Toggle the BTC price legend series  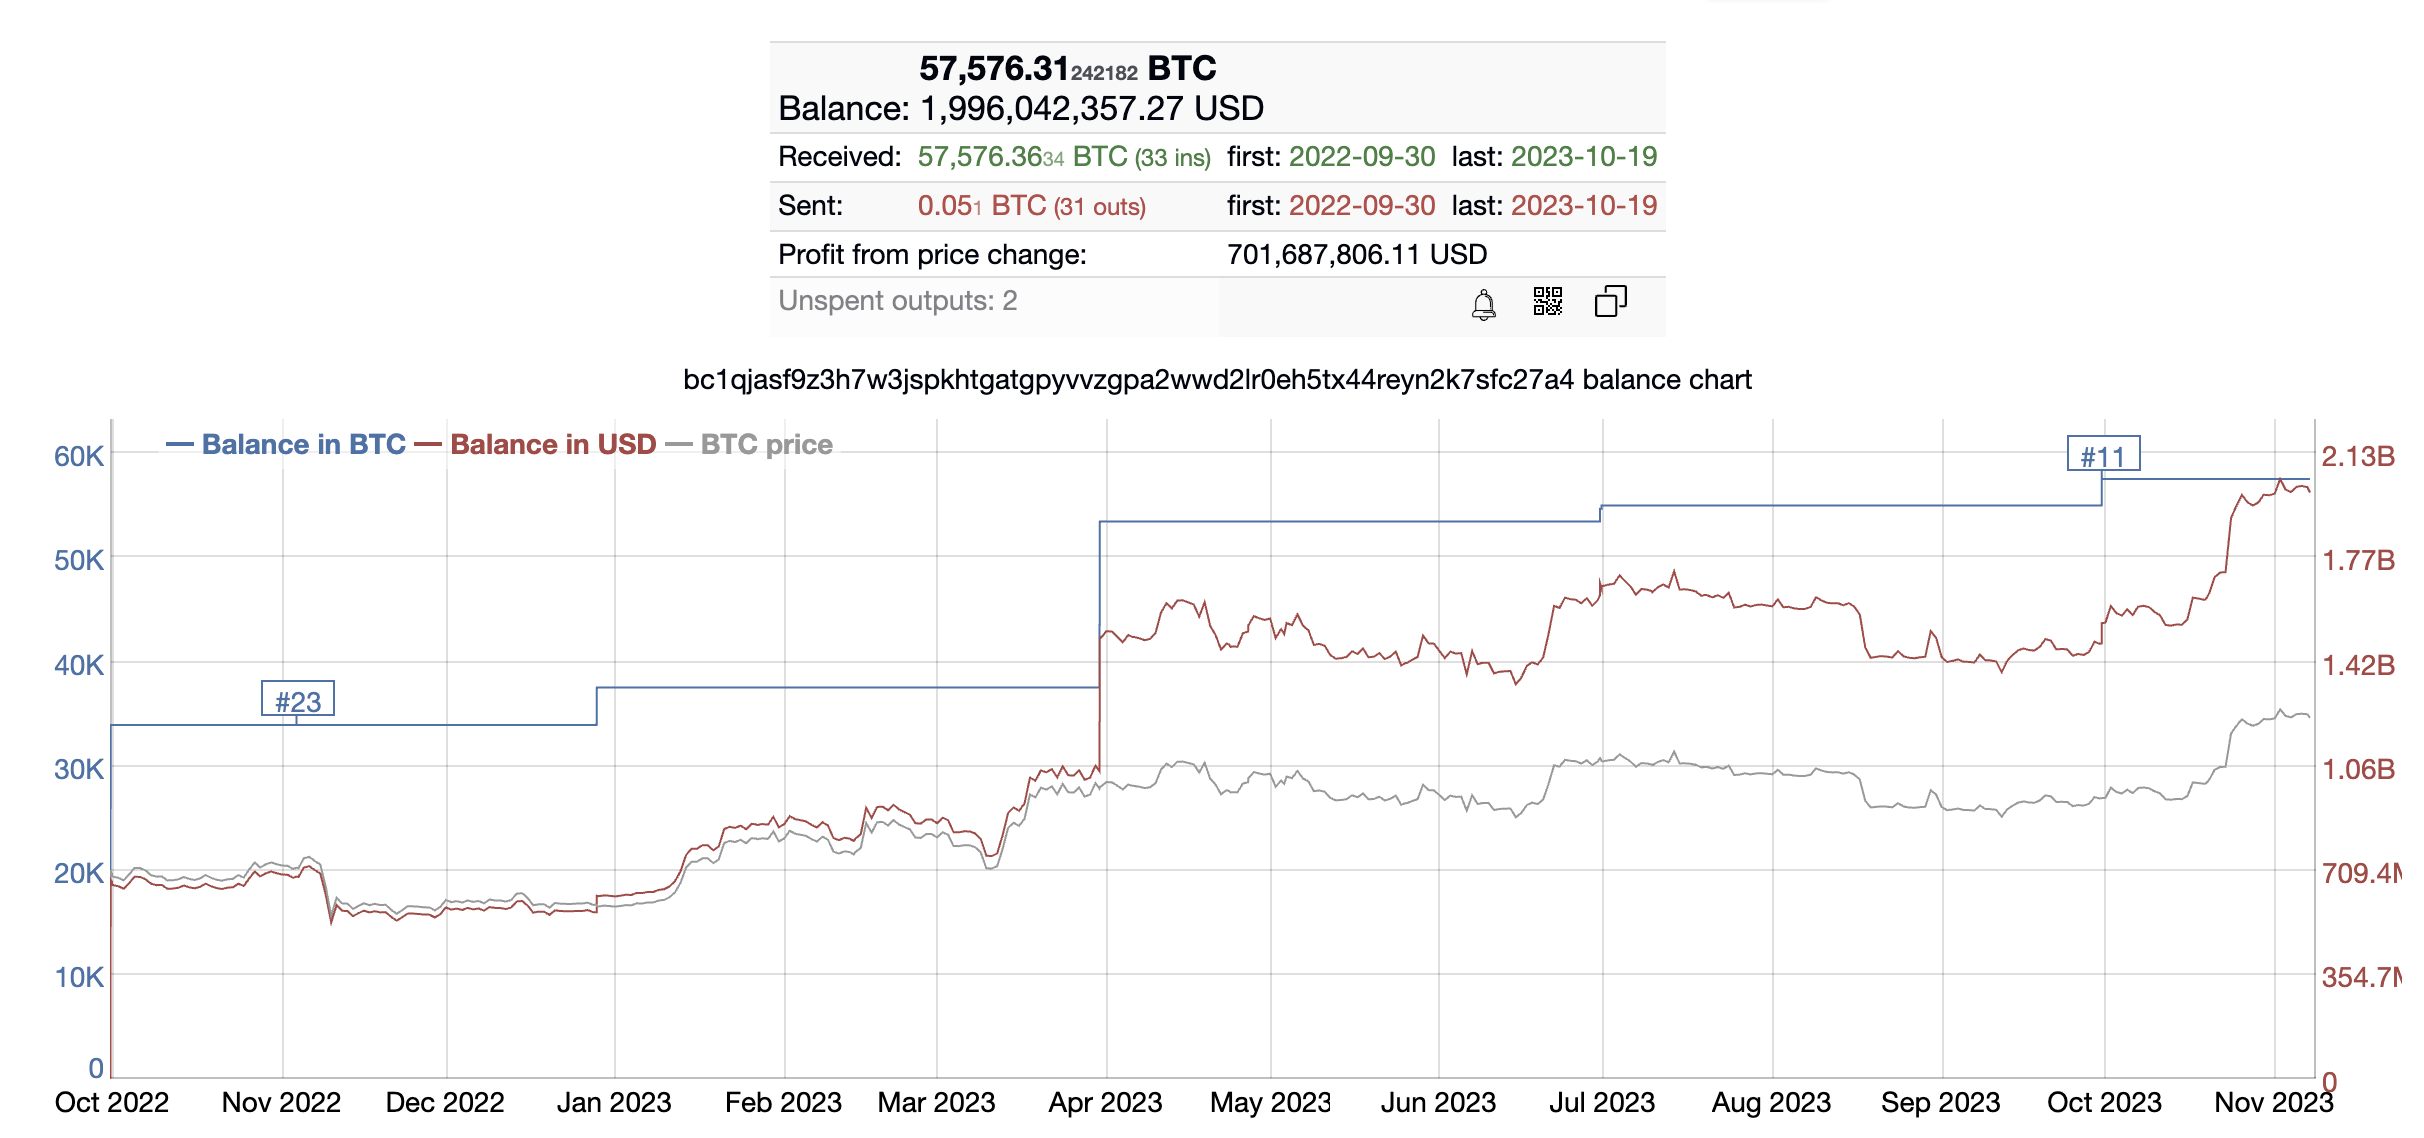tap(749, 444)
